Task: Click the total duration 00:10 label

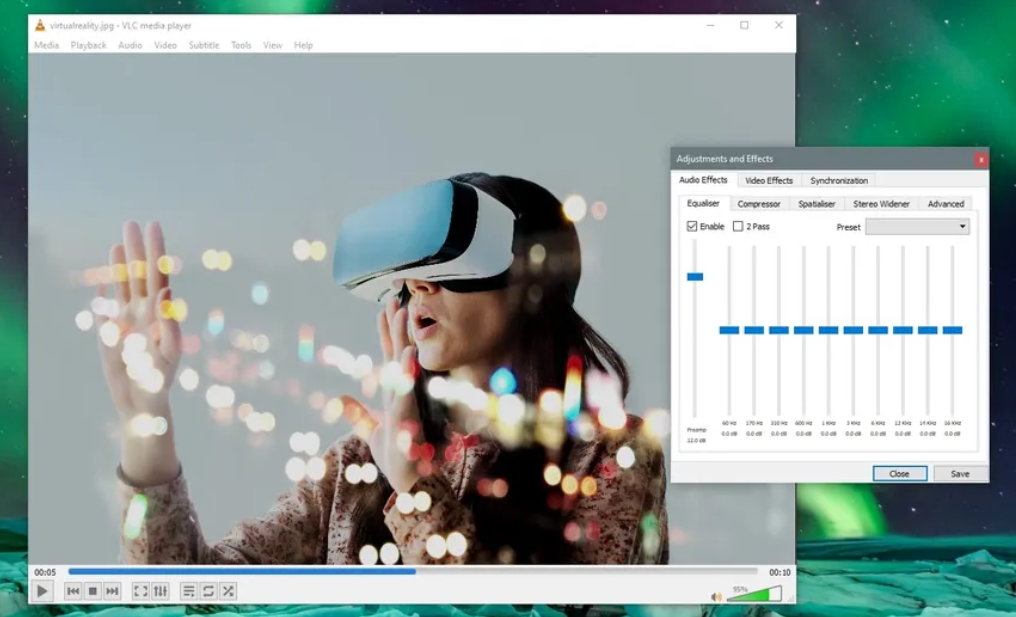Action: click(779, 572)
